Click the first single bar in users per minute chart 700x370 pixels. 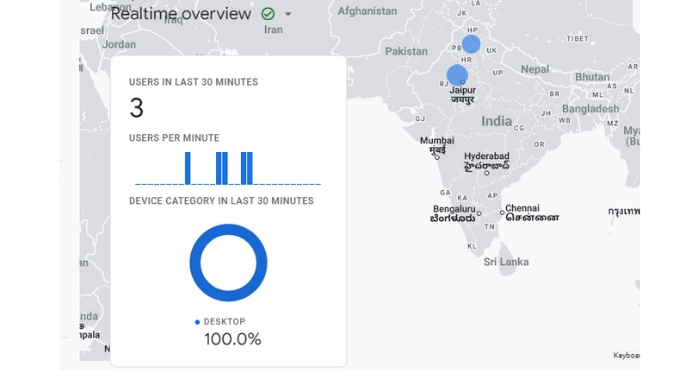(188, 168)
